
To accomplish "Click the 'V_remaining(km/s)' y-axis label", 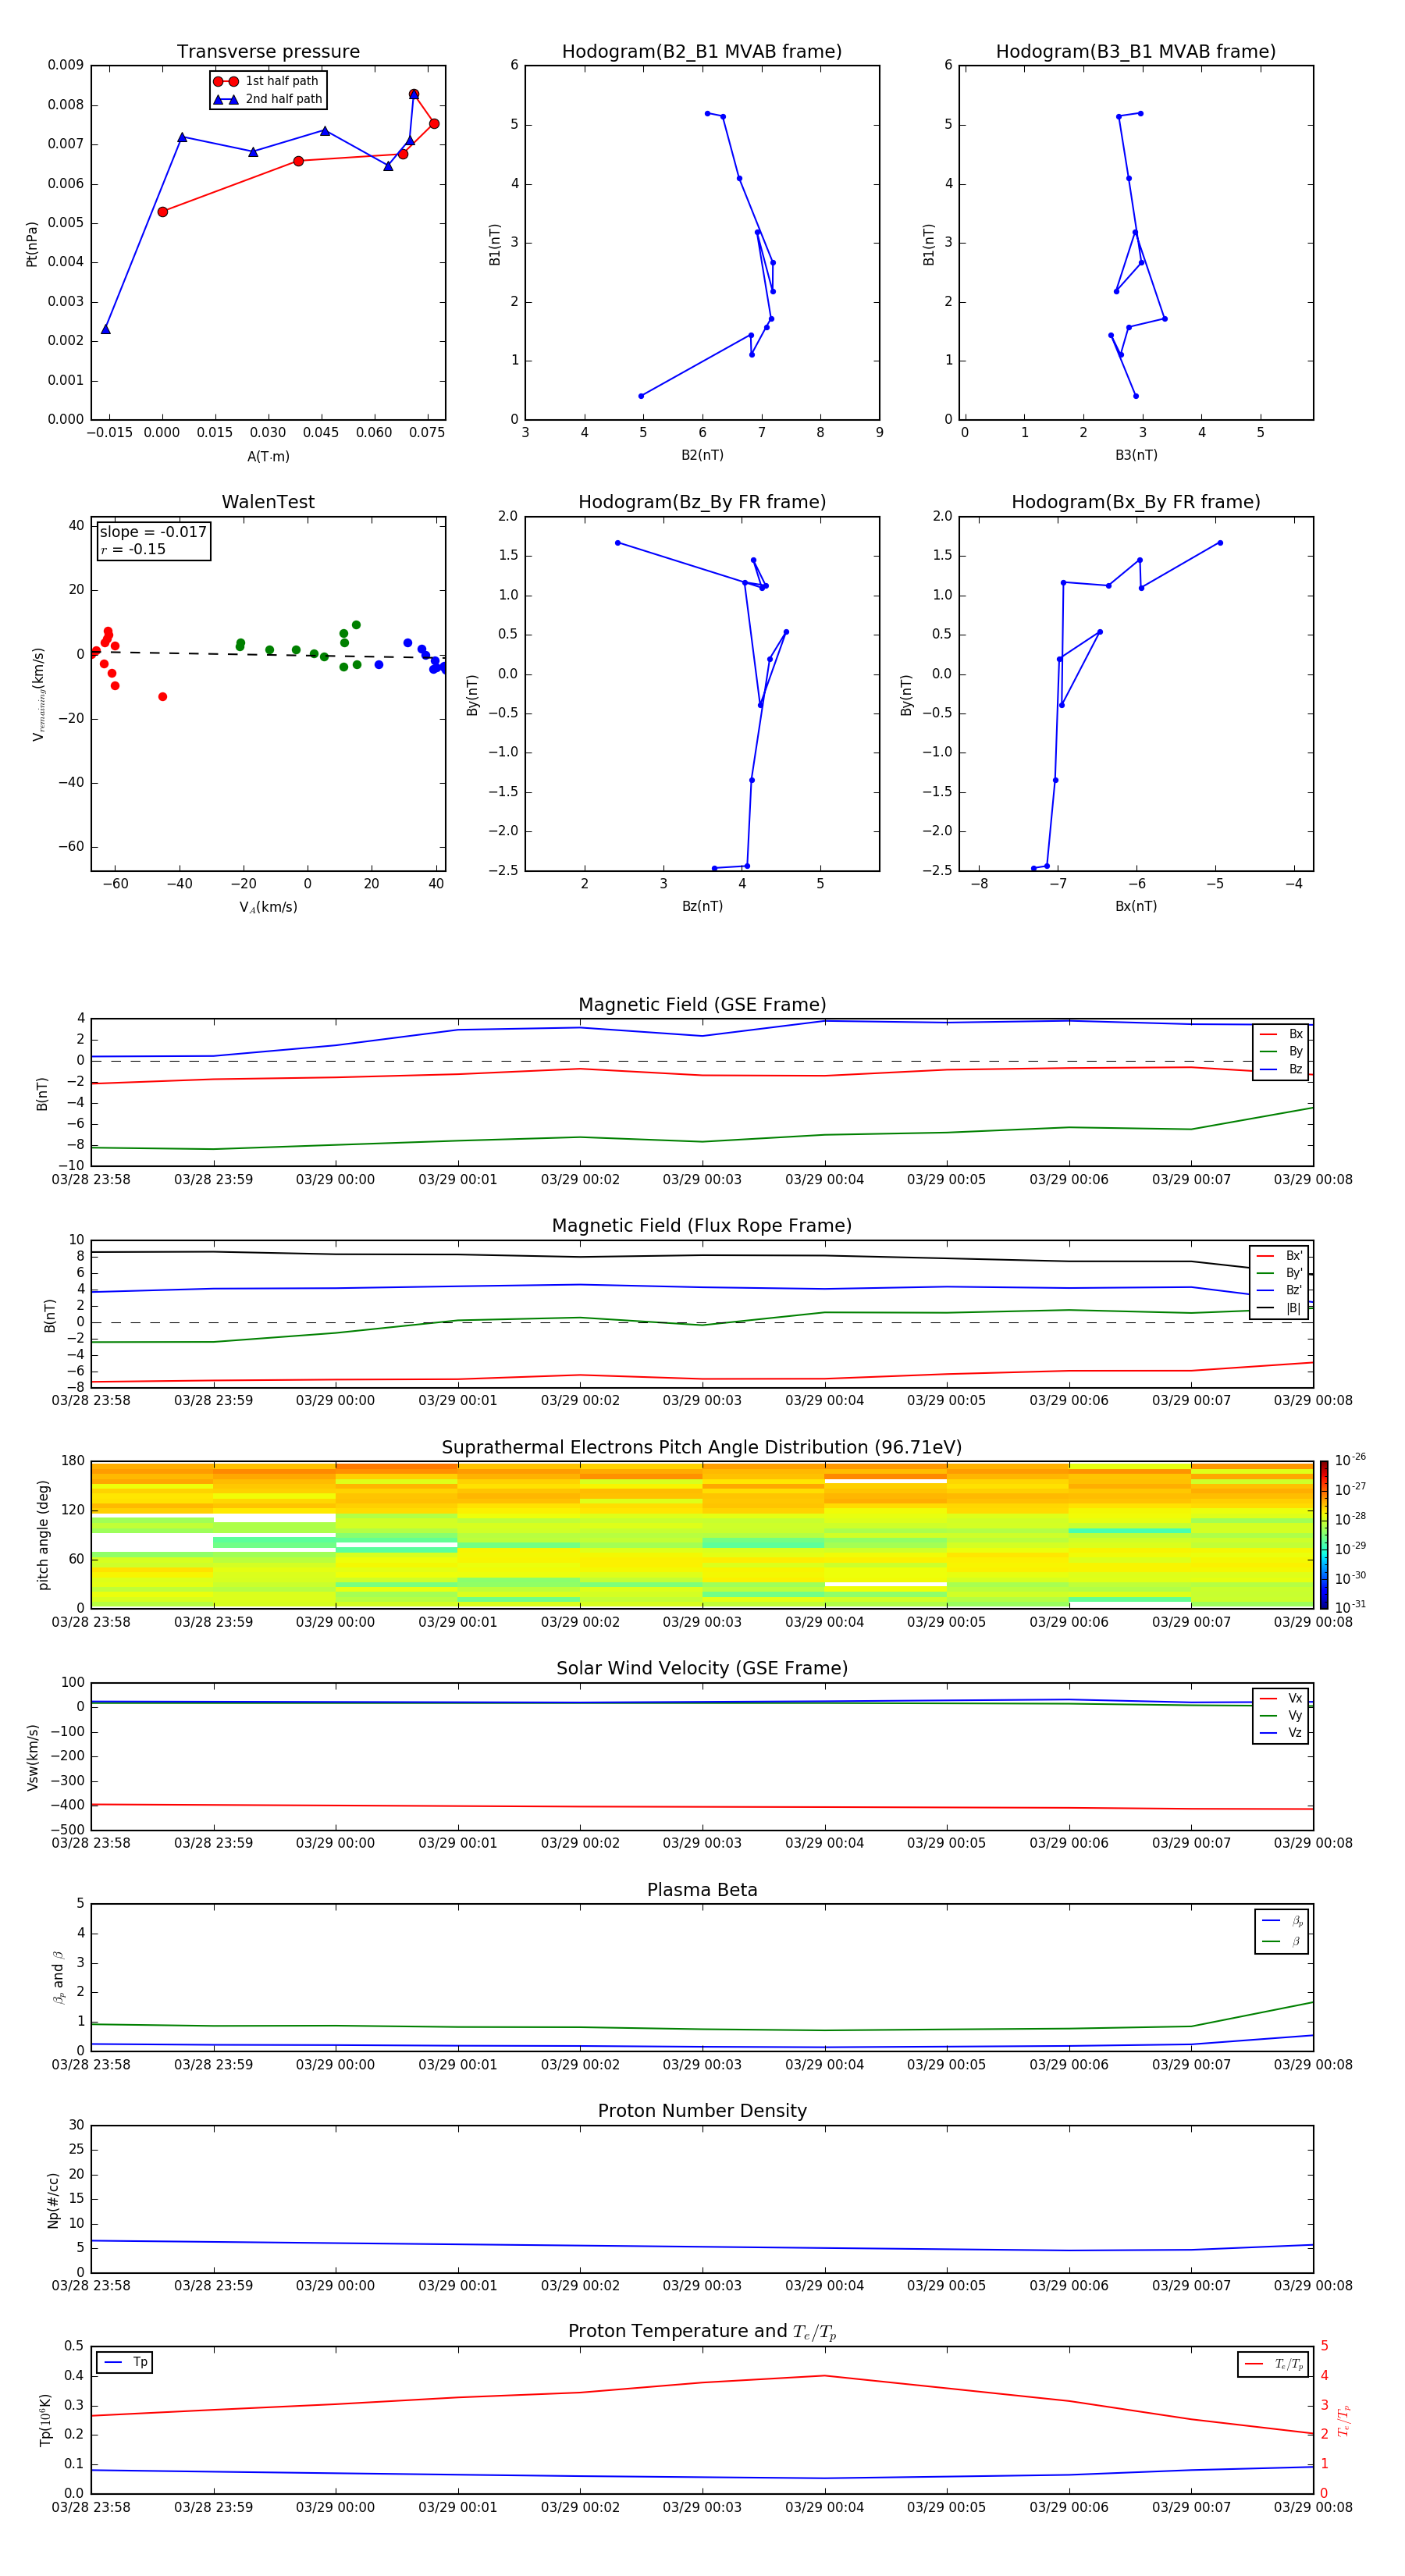I will 39,694.
